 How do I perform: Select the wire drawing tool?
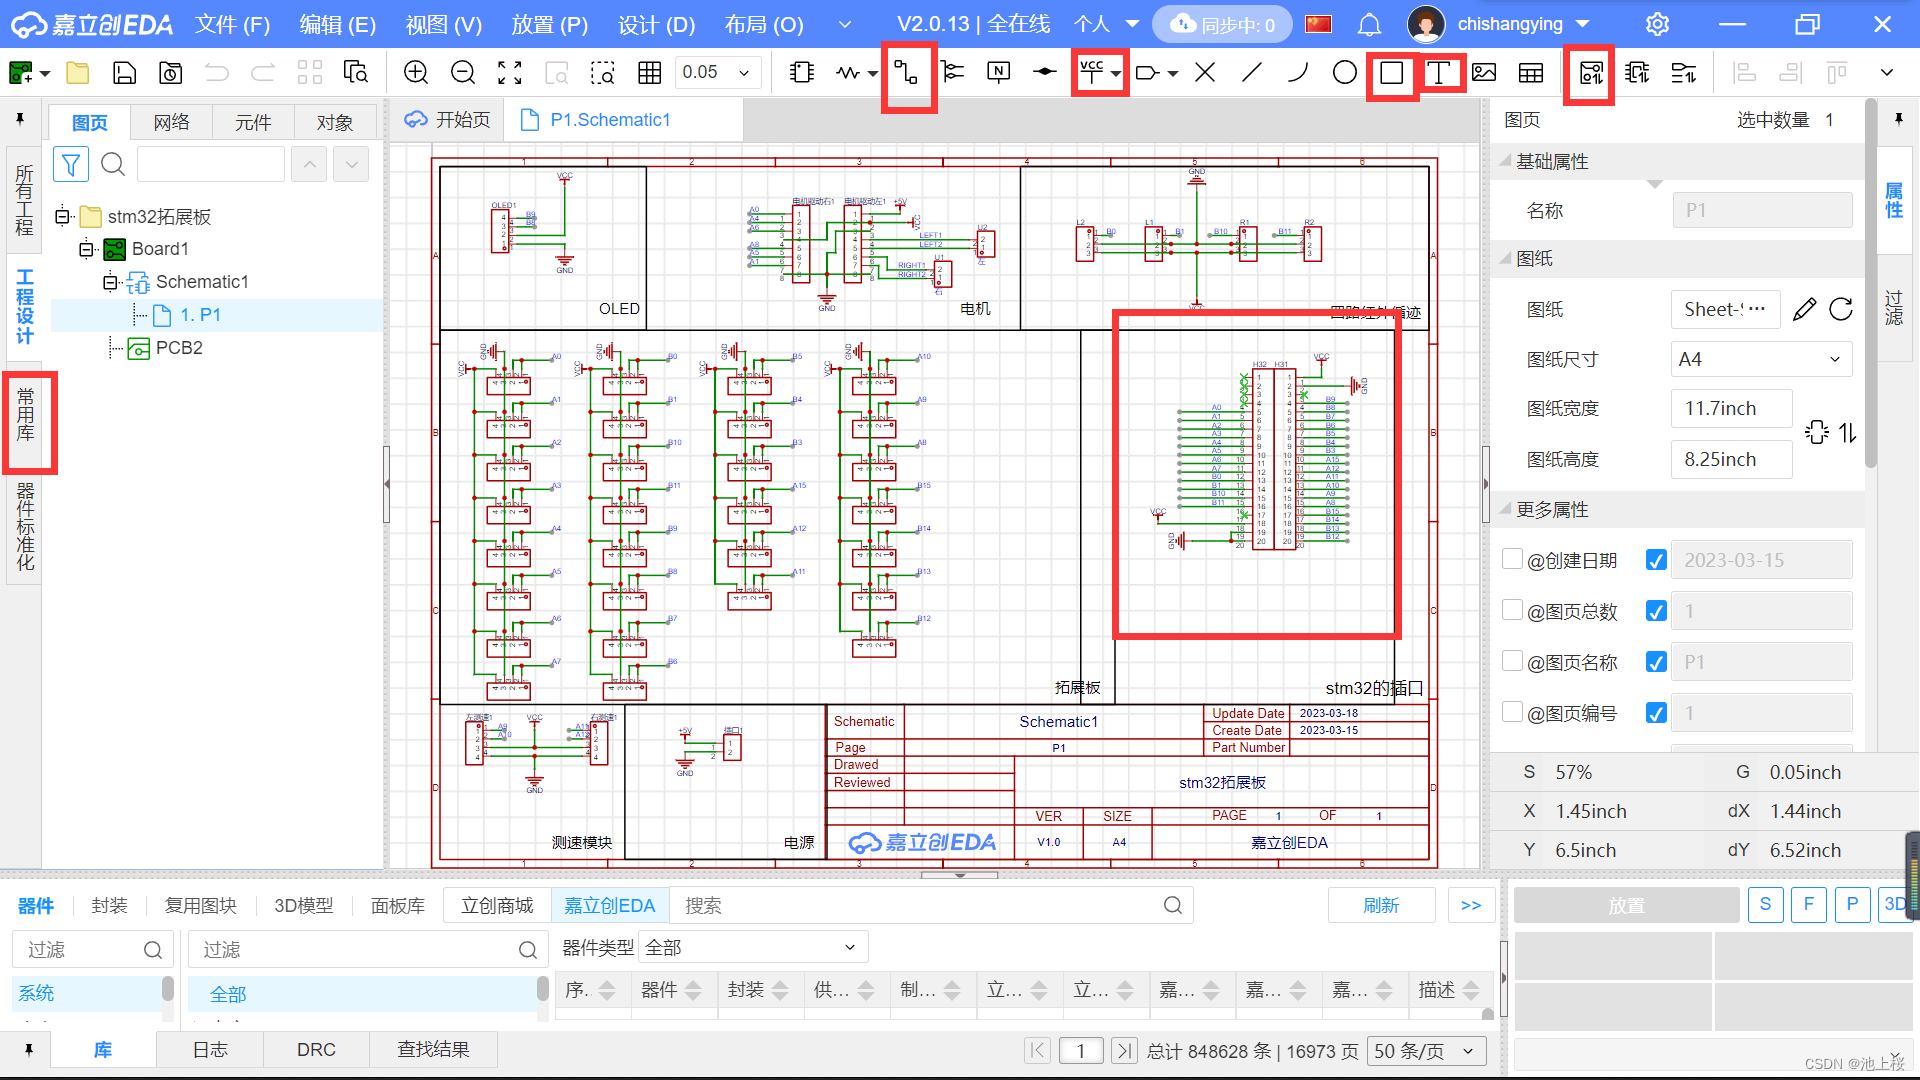click(x=906, y=73)
